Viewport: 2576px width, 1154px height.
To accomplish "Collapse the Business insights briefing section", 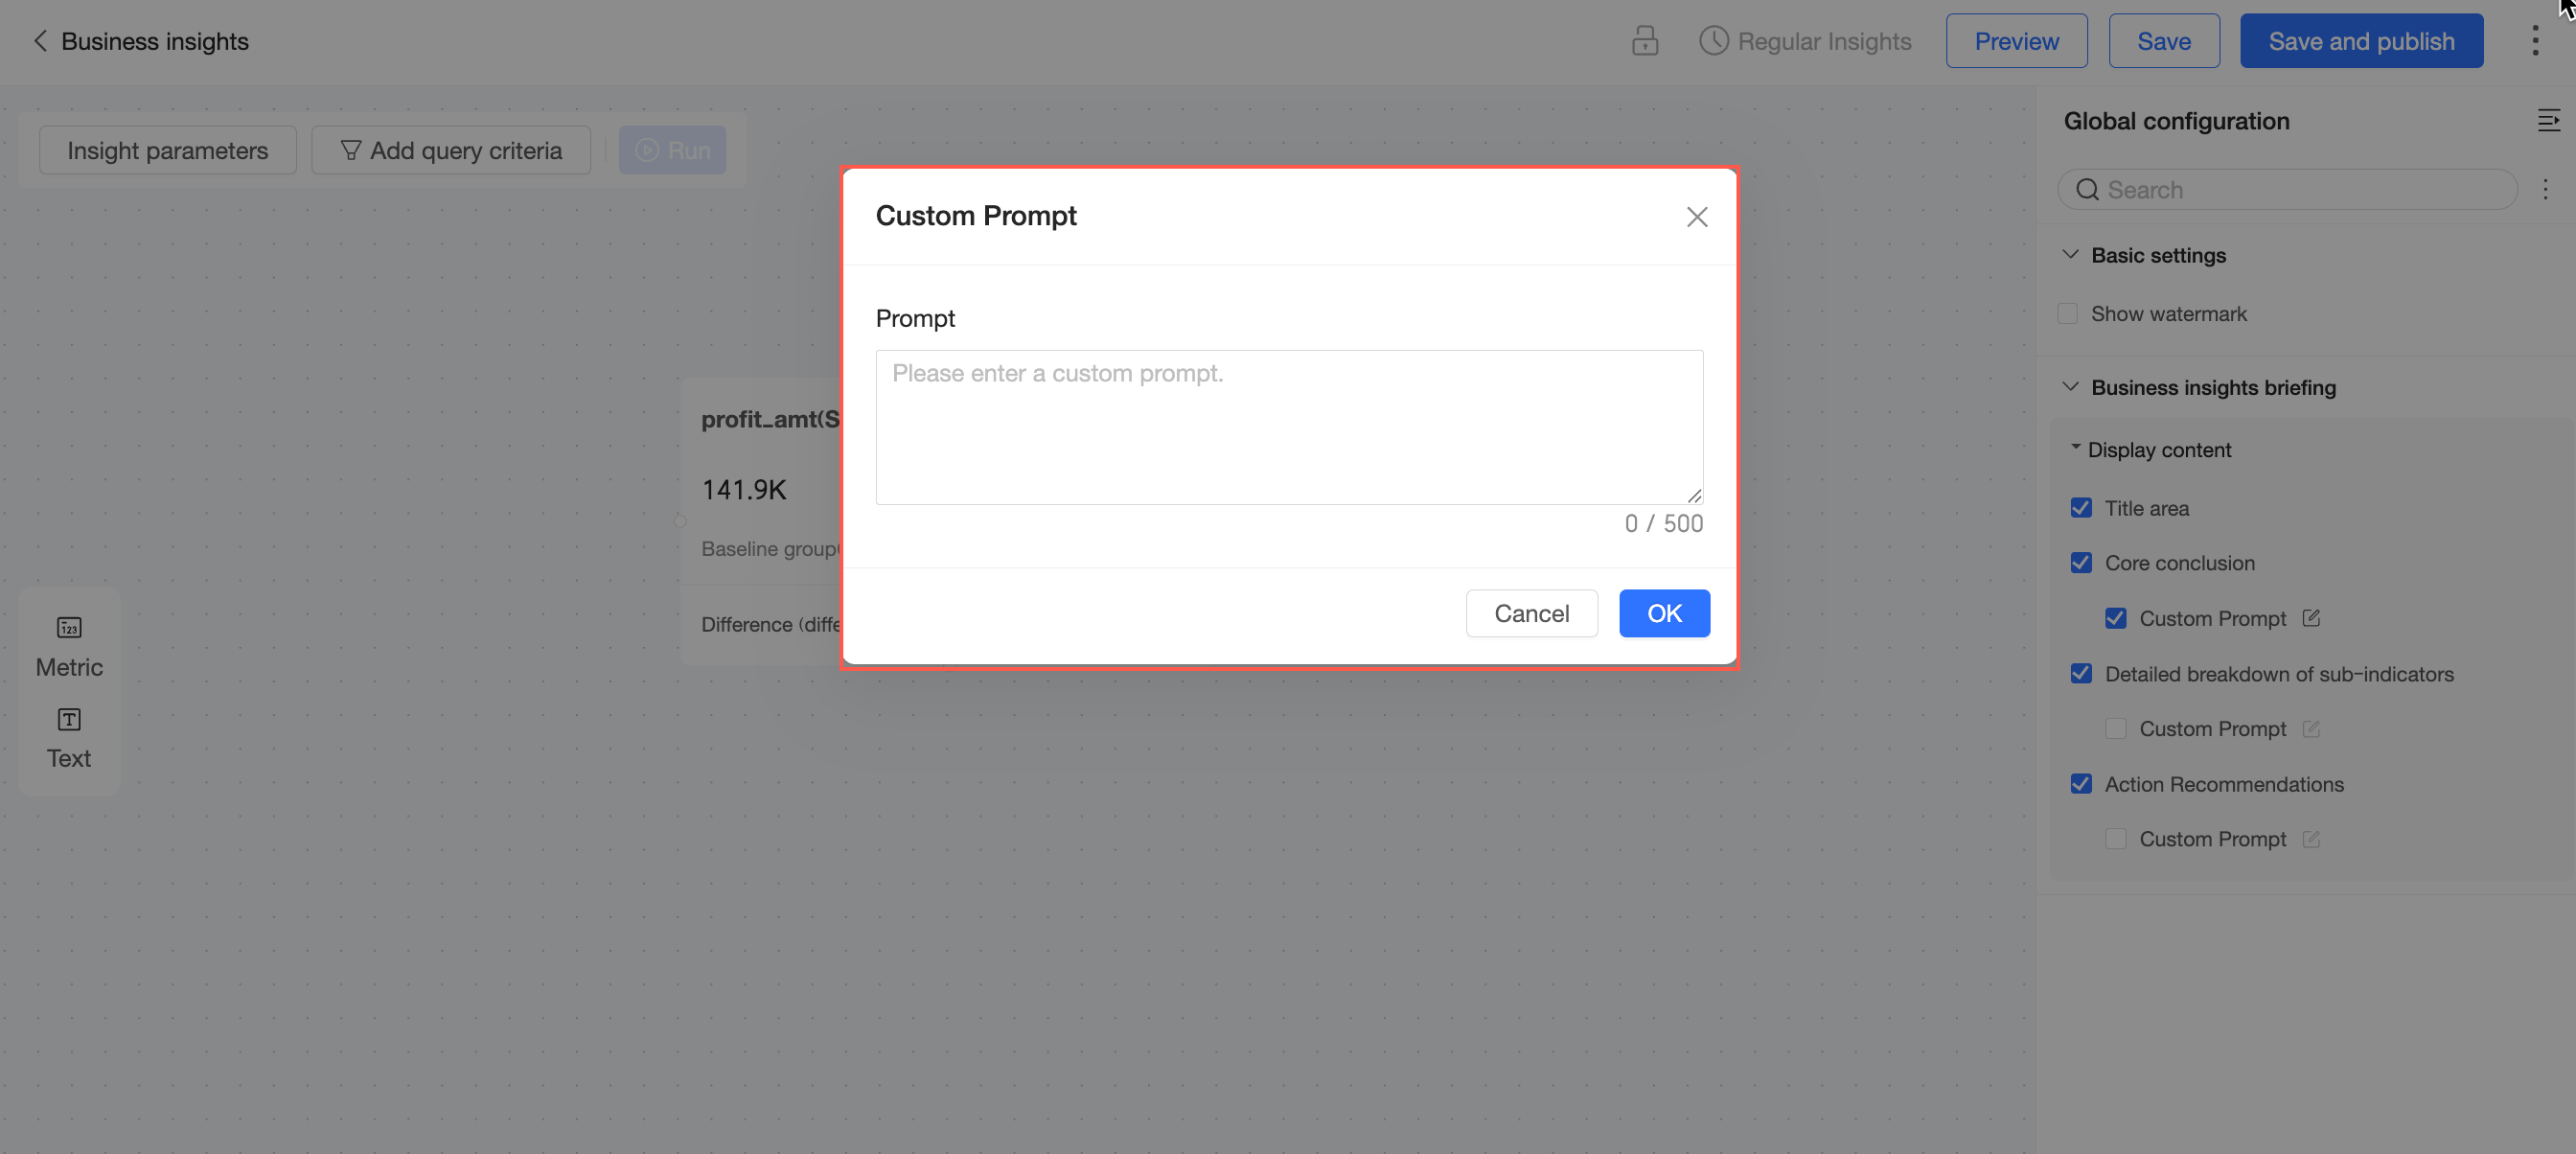I will pyautogui.click(x=2070, y=387).
